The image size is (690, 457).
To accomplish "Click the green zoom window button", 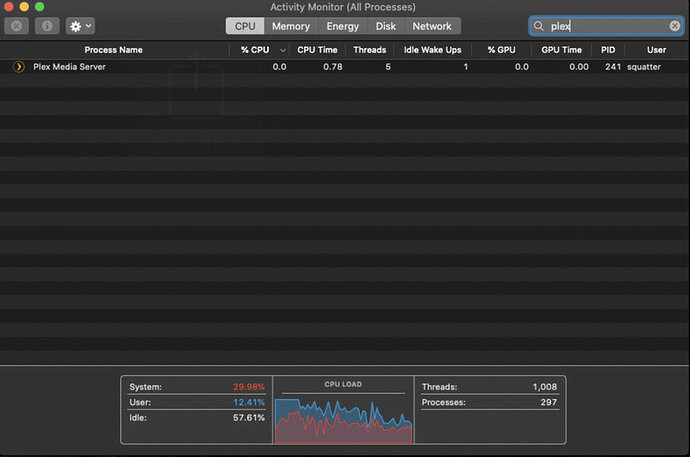I will pyautogui.click(x=40, y=7).
